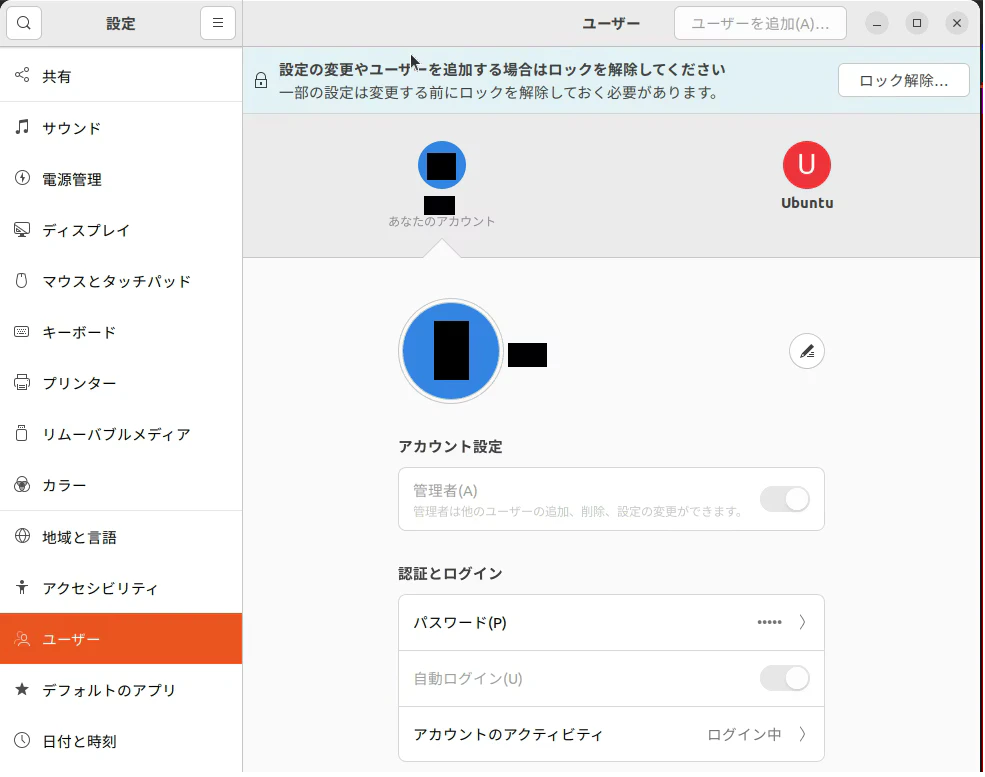Click the ユーザーを追加(A)... button
Image resolution: width=985 pixels, height=777 pixels.
pyautogui.click(x=760, y=23)
